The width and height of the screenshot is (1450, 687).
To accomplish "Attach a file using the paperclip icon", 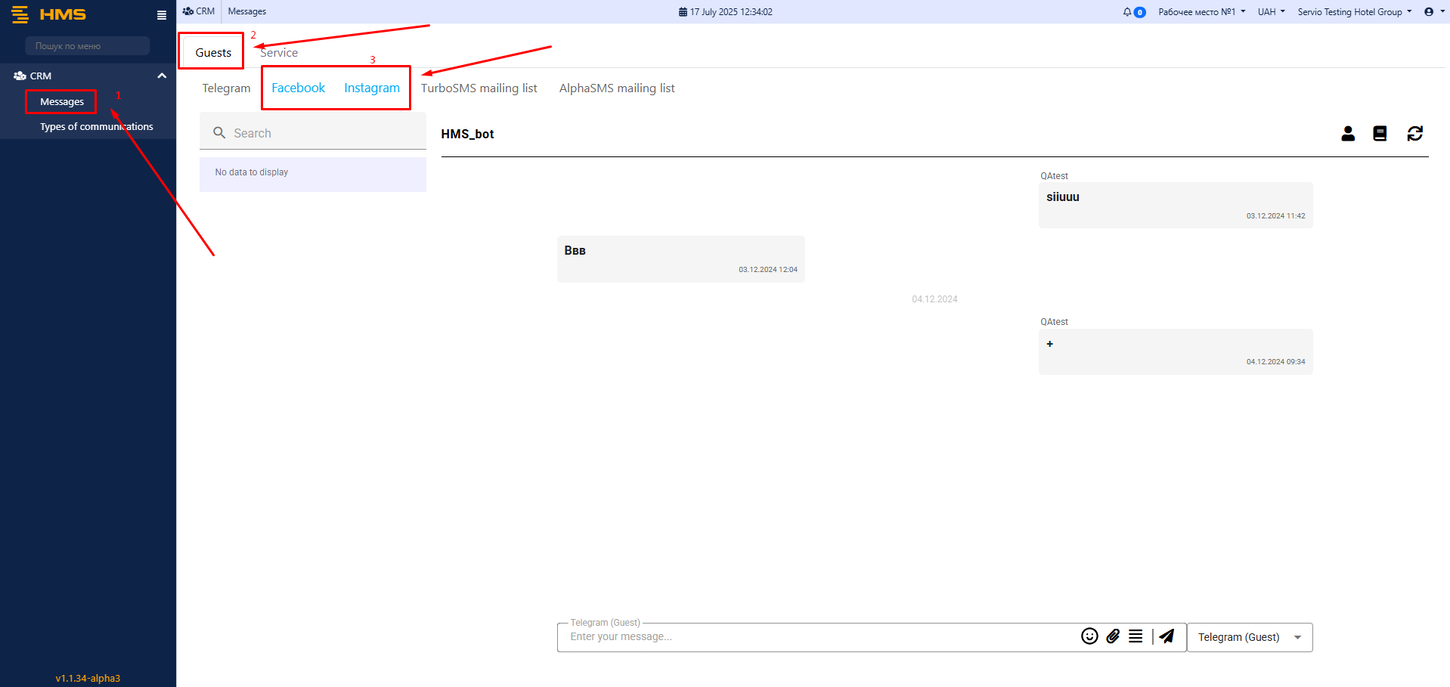I will tap(1113, 636).
